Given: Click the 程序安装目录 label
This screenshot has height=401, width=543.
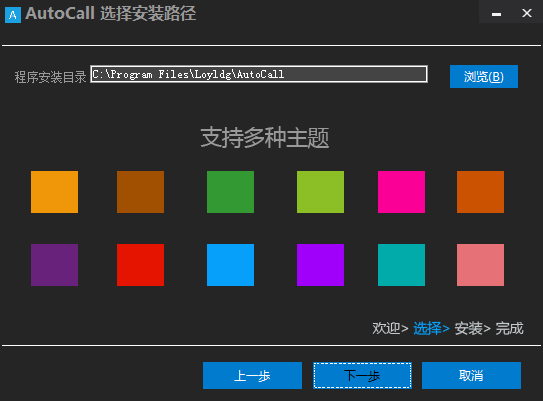Looking at the screenshot, I should (50, 77).
